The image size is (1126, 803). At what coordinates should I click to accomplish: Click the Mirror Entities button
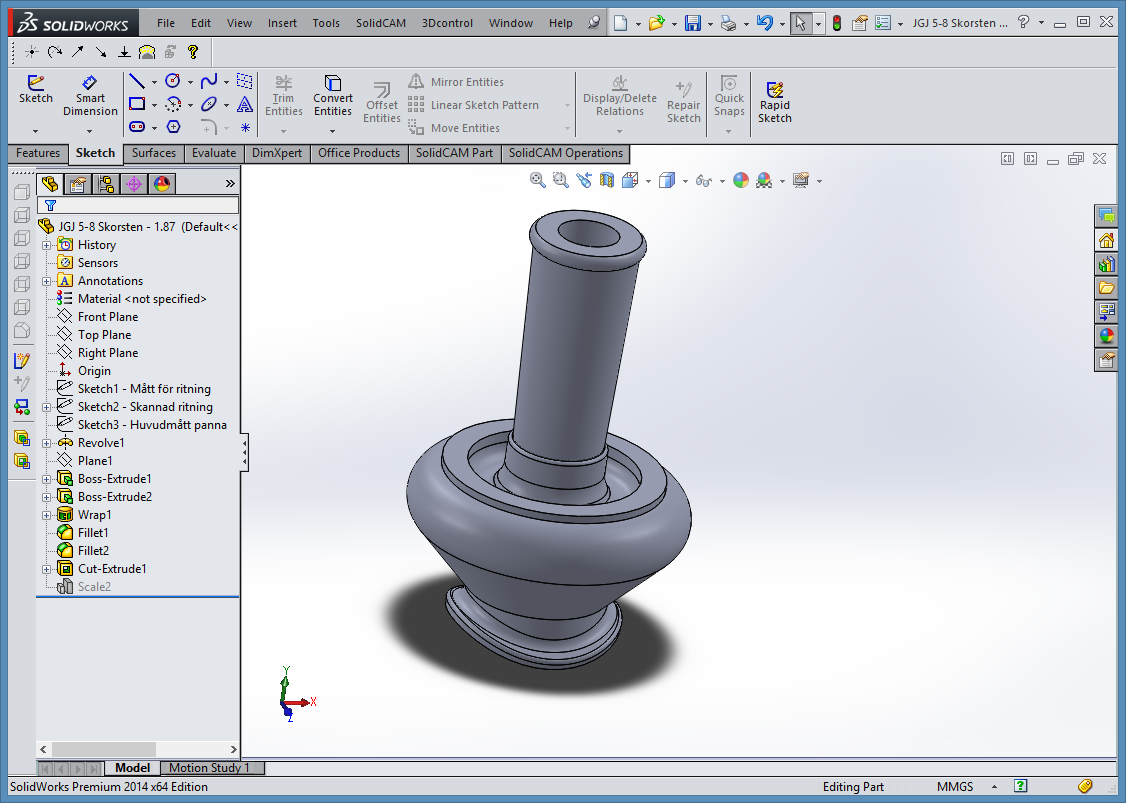pyautogui.click(x=456, y=82)
